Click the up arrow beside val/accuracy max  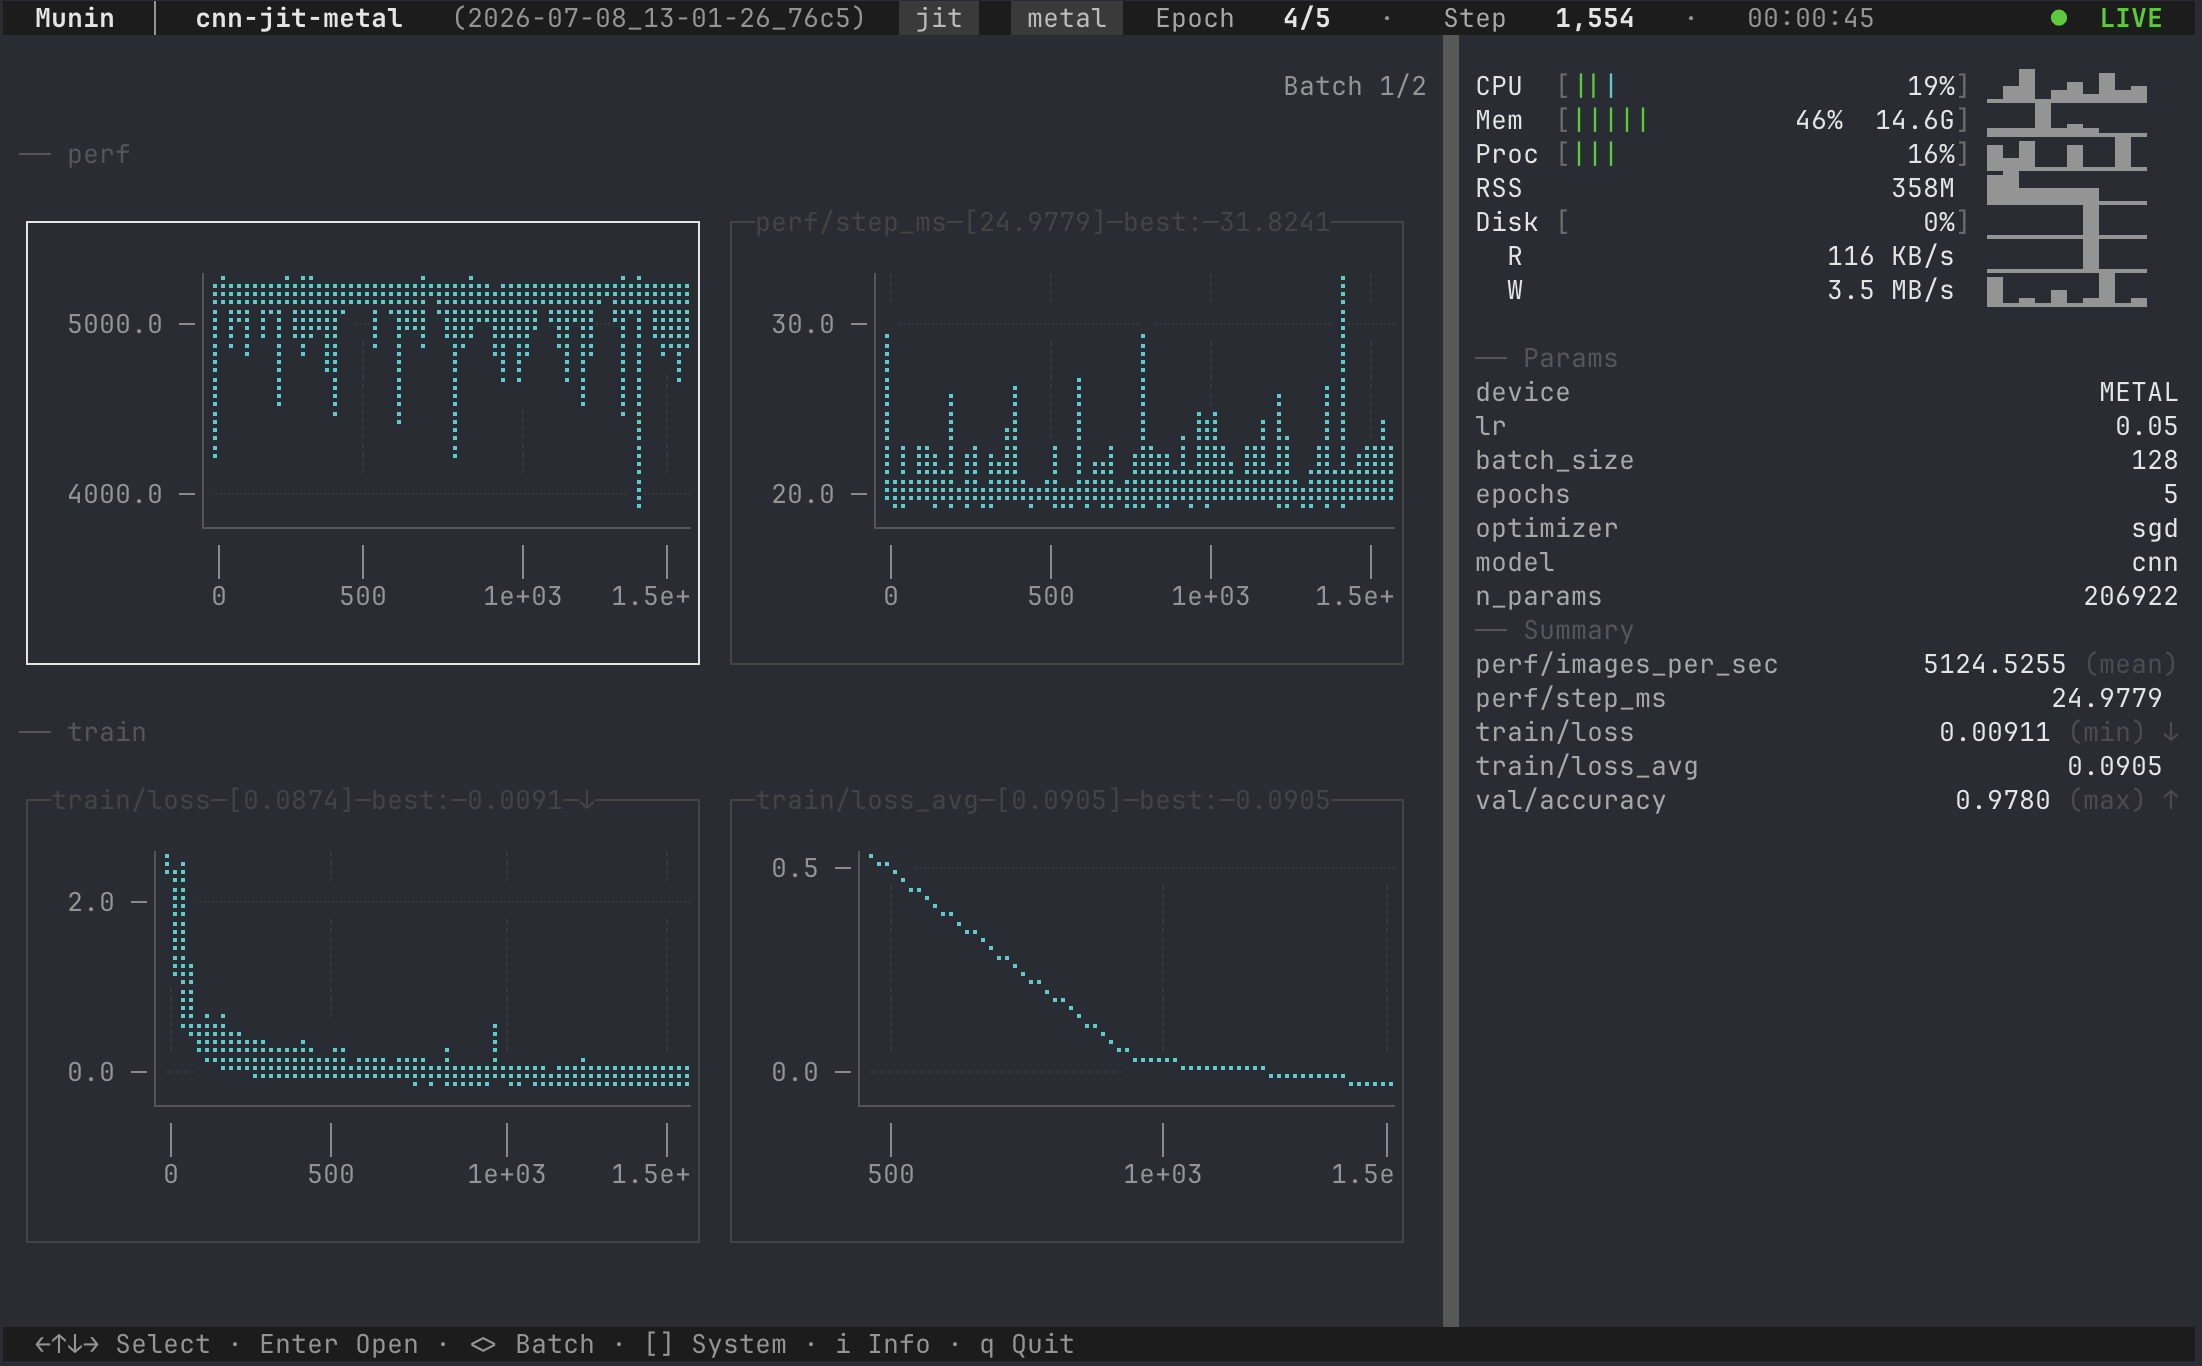2171,800
